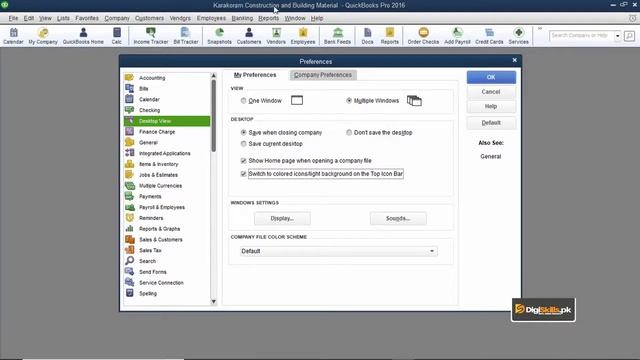Select Sales & Customers preference category
Image resolution: width=640 pixels, height=360 pixels.
(x=167, y=240)
